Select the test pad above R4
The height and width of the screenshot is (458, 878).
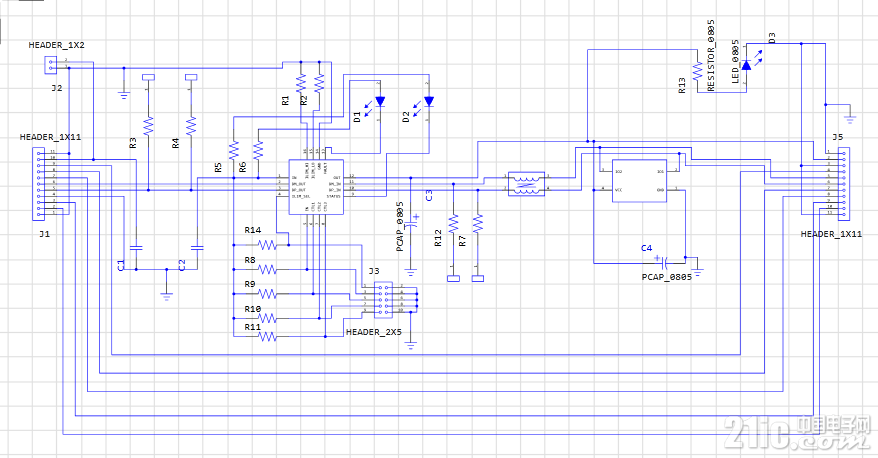tap(191, 77)
